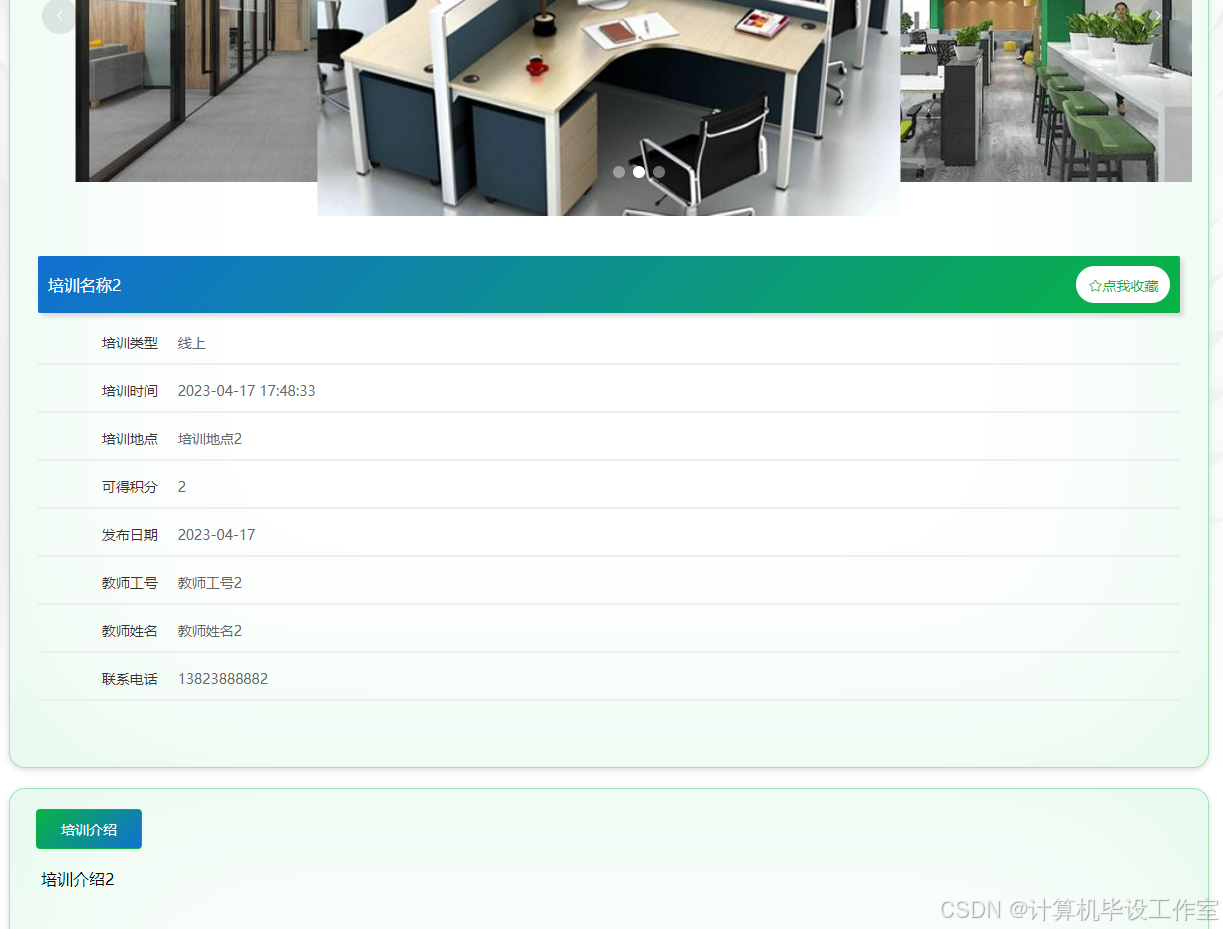This screenshot has width=1223, height=929.
Task: Select the third carousel indicator dot
Action: [659, 171]
